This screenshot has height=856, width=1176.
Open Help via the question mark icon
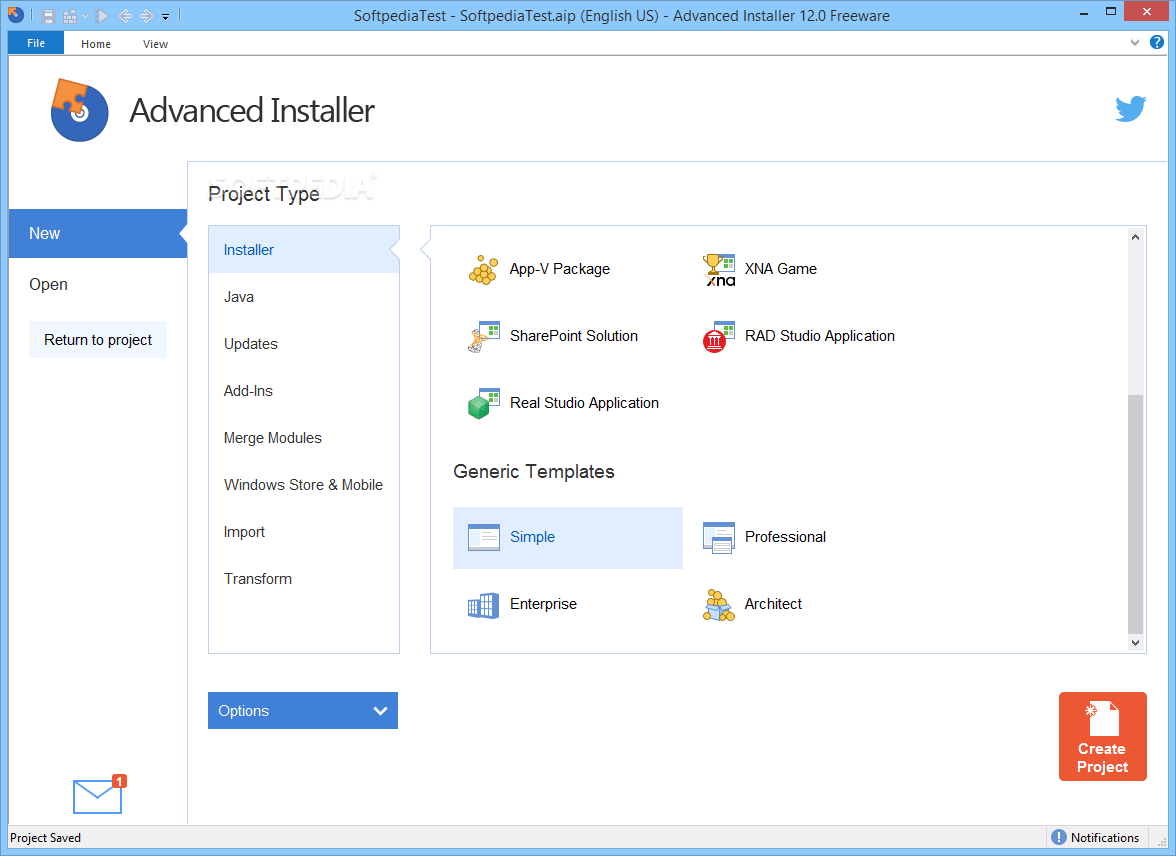1157,43
